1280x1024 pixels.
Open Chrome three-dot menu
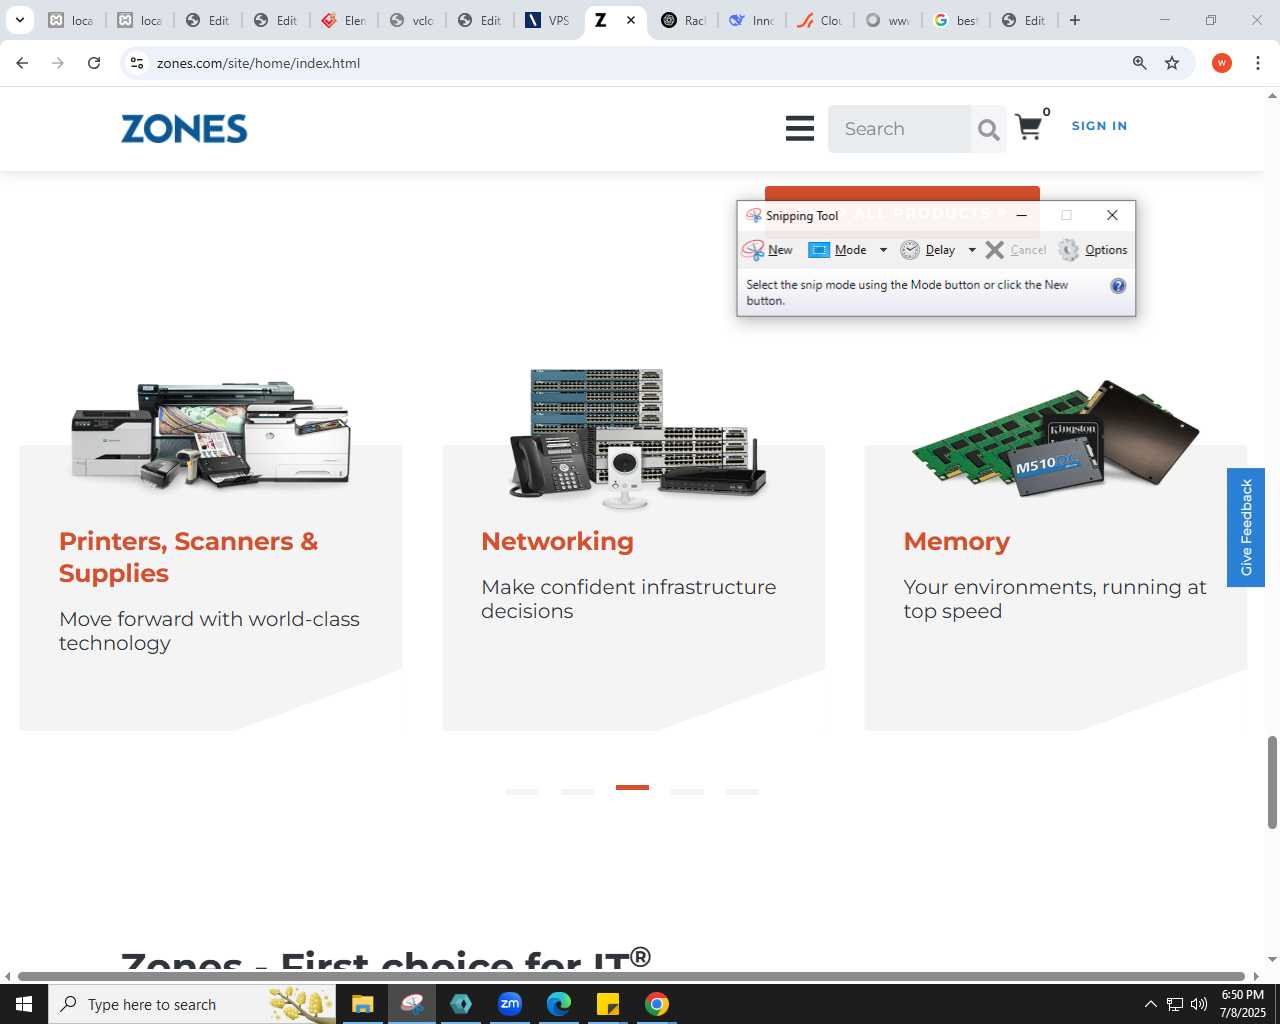click(x=1258, y=63)
